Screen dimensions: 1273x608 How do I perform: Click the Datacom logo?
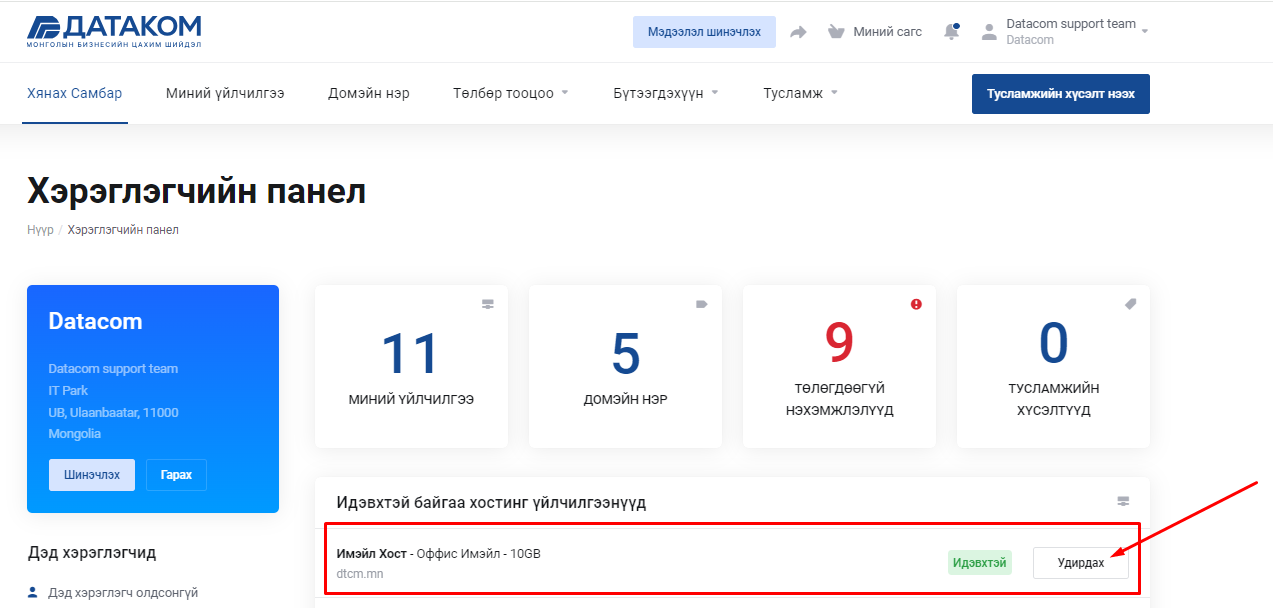(114, 32)
